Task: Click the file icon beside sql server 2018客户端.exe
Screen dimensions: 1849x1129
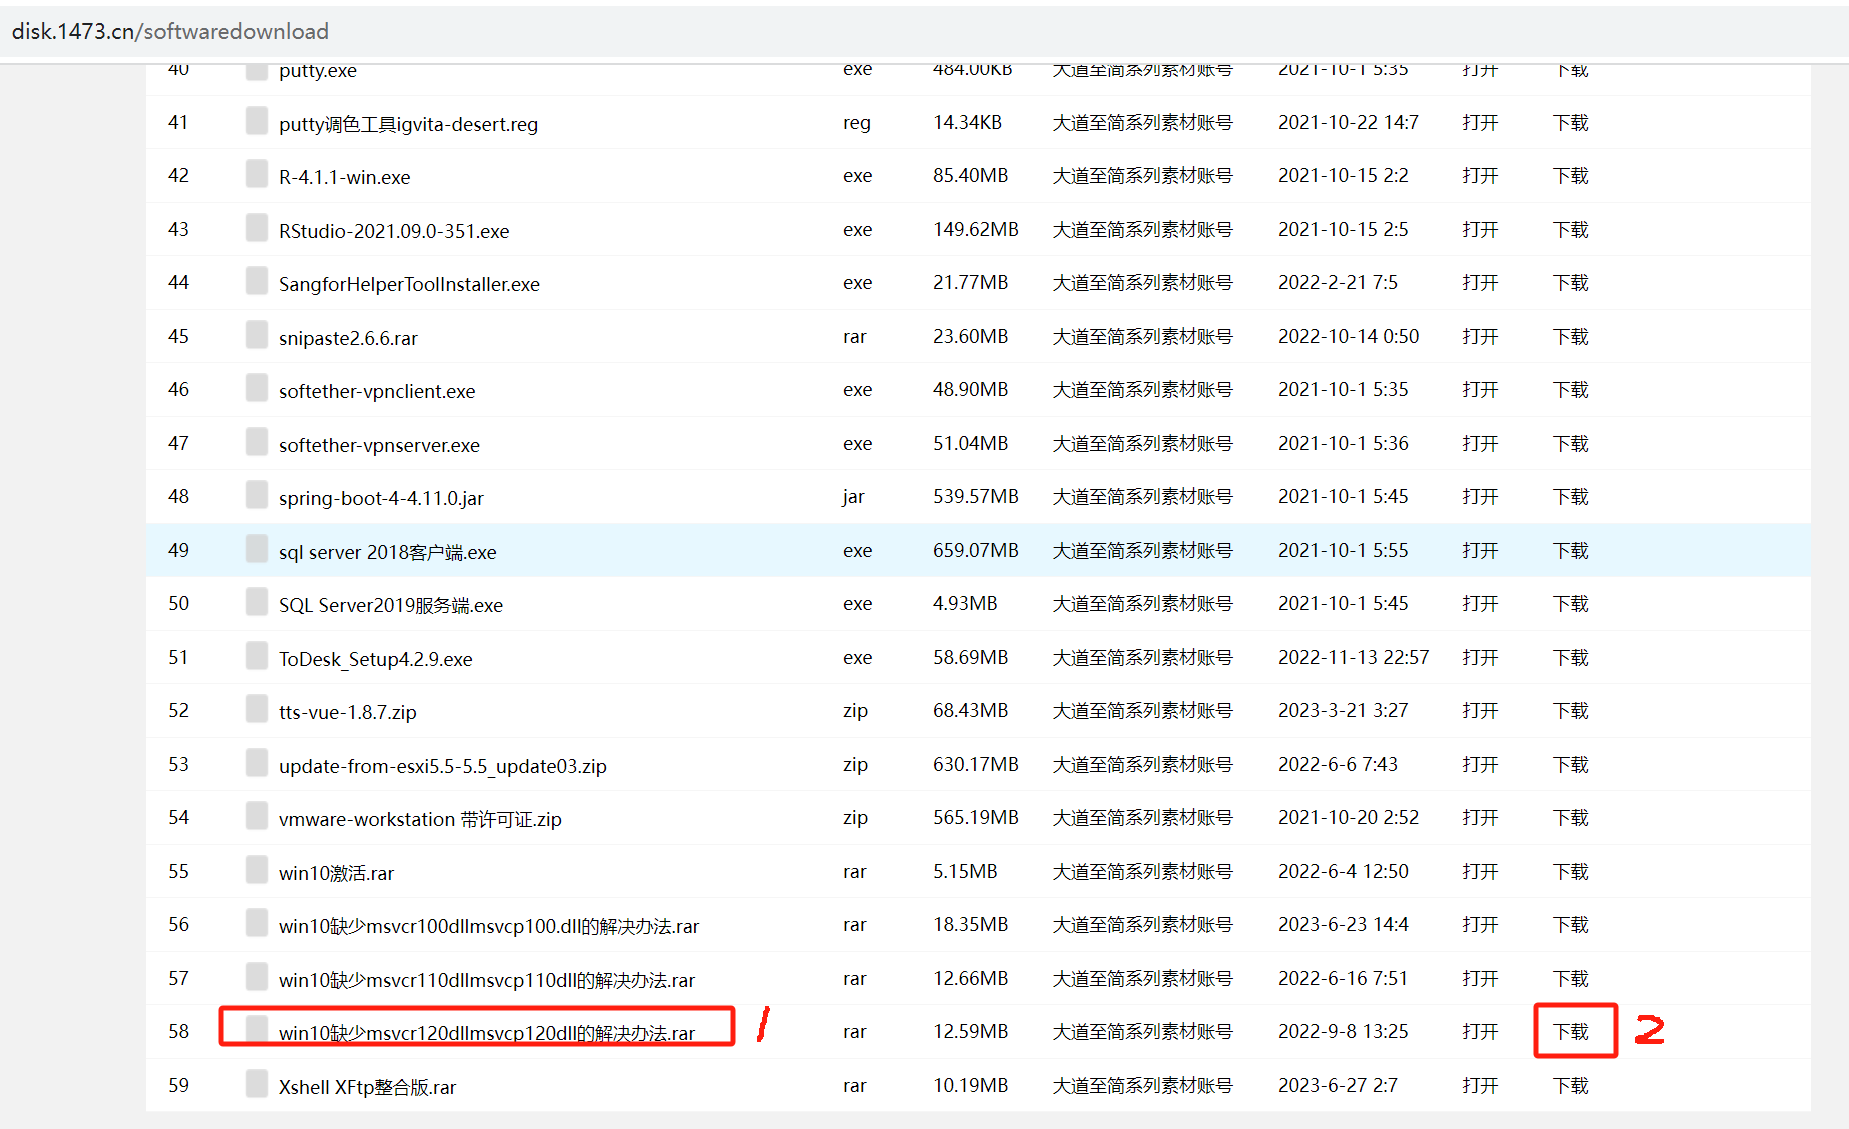Action: (257, 549)
